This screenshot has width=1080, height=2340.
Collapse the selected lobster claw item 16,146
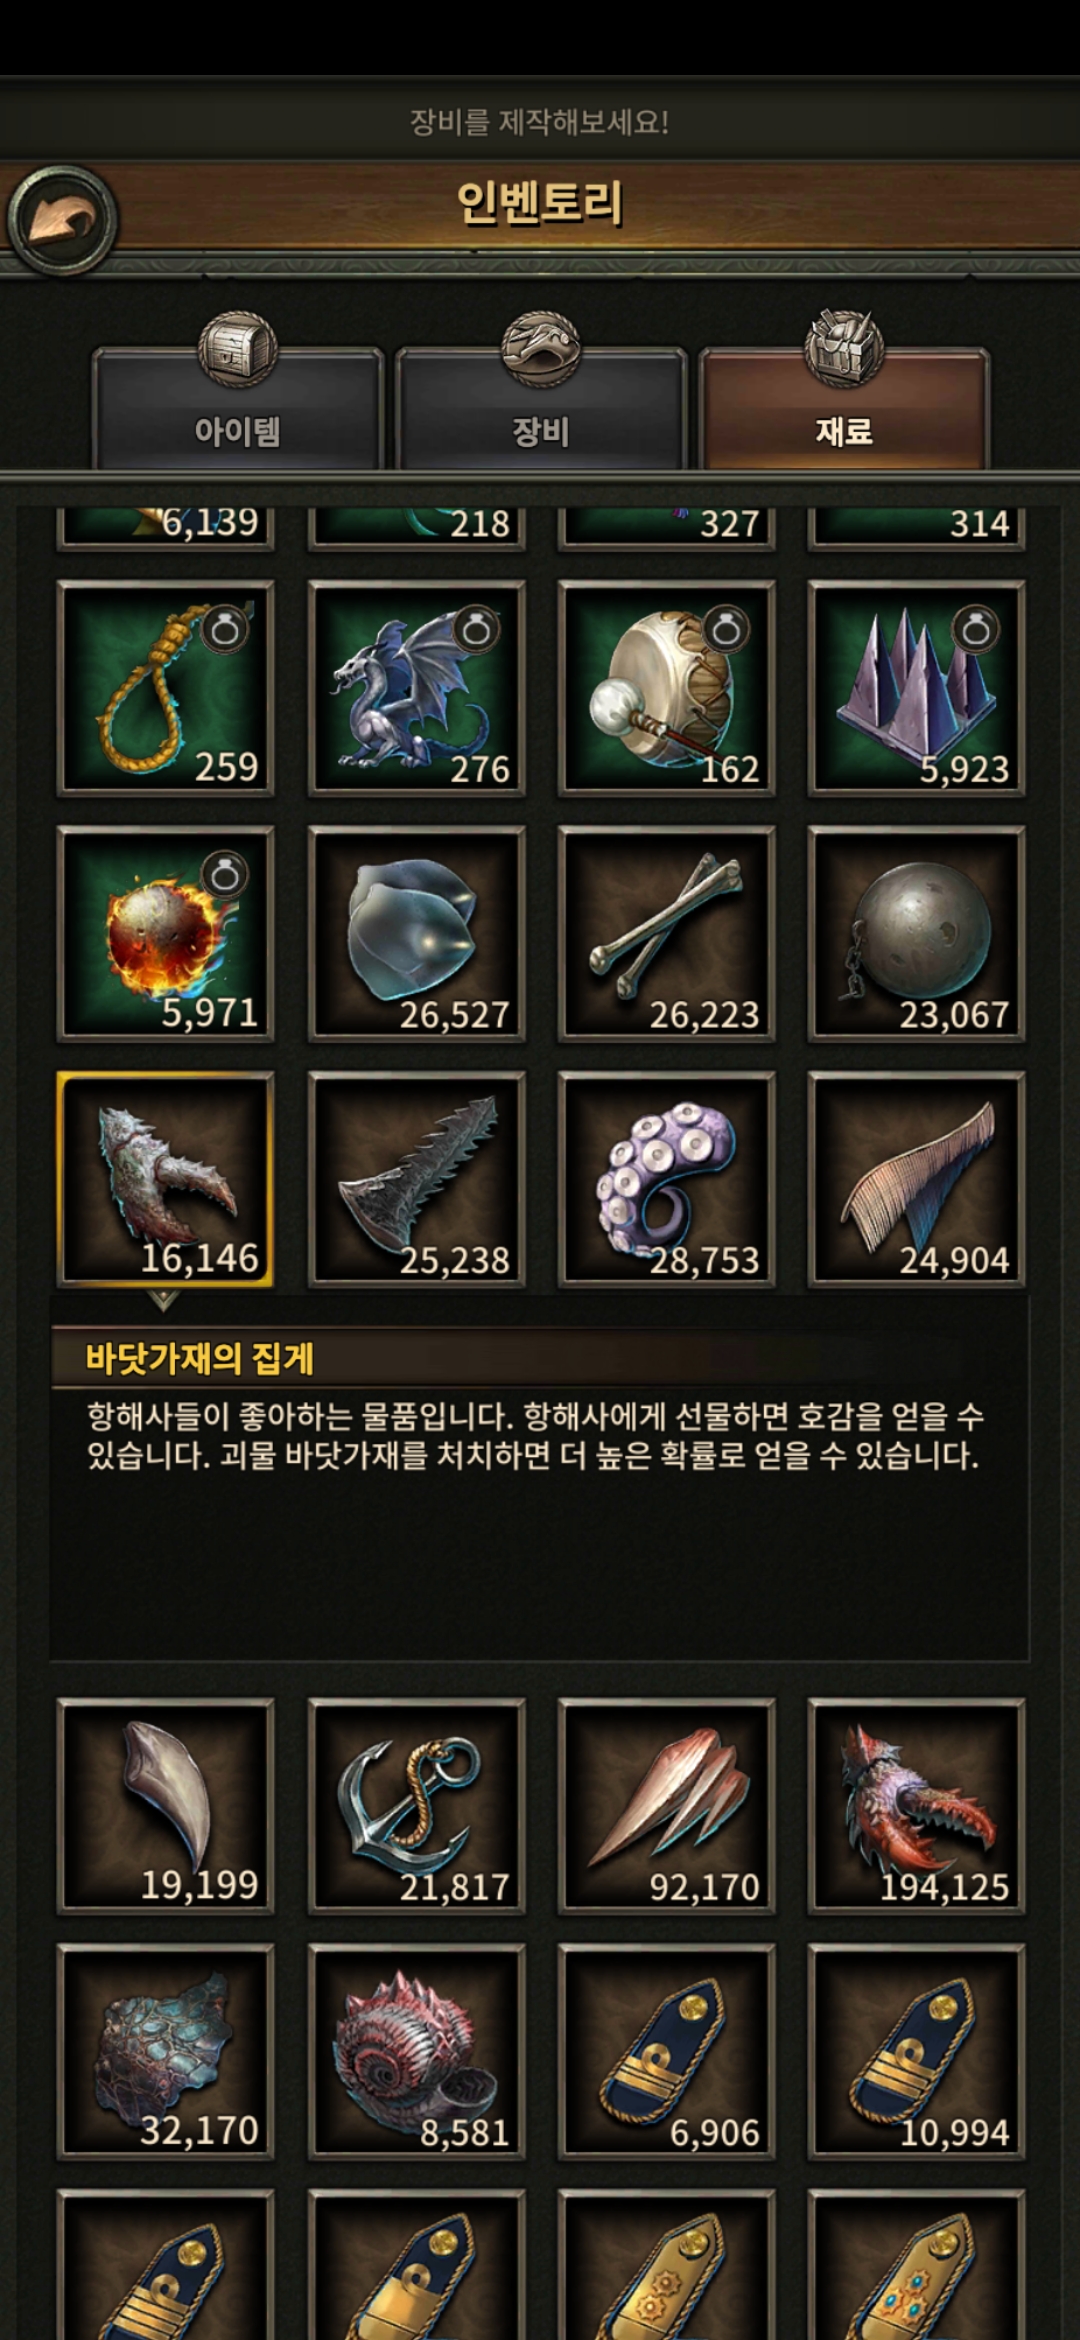tap(166, 1179)
